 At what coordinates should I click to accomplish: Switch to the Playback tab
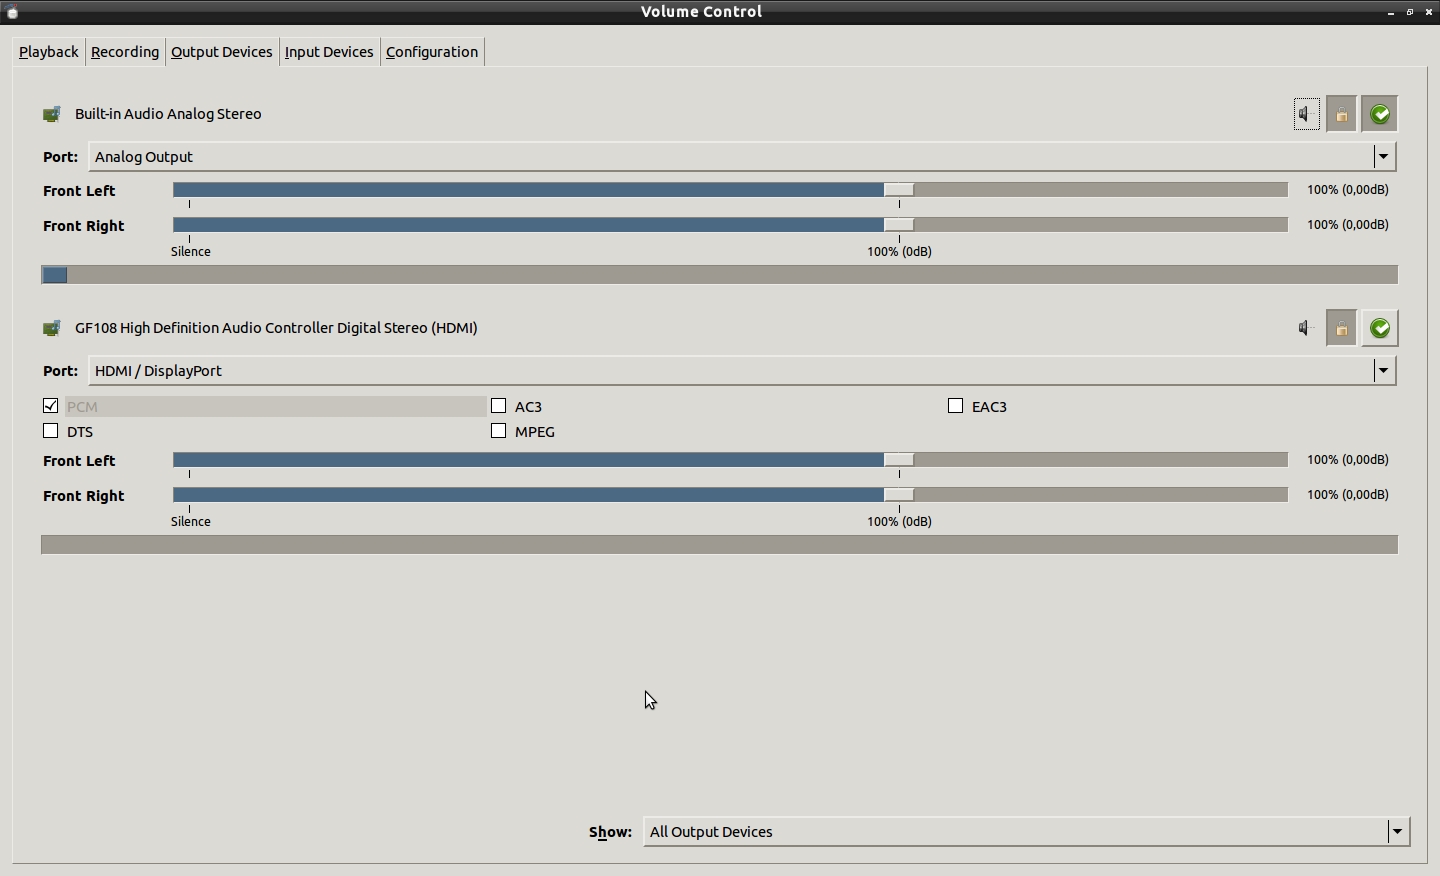tap(48, 52)
